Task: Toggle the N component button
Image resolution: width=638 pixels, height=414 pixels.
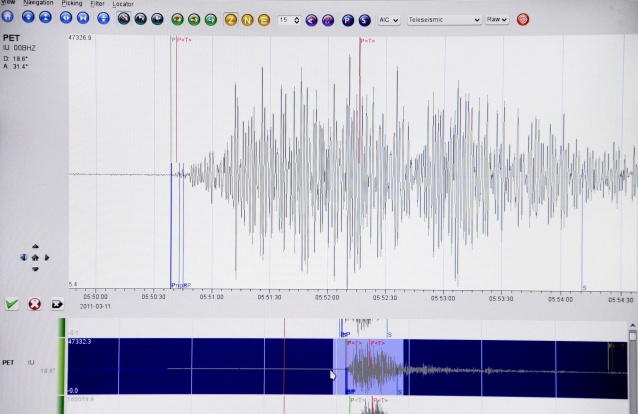Action: 247,19
